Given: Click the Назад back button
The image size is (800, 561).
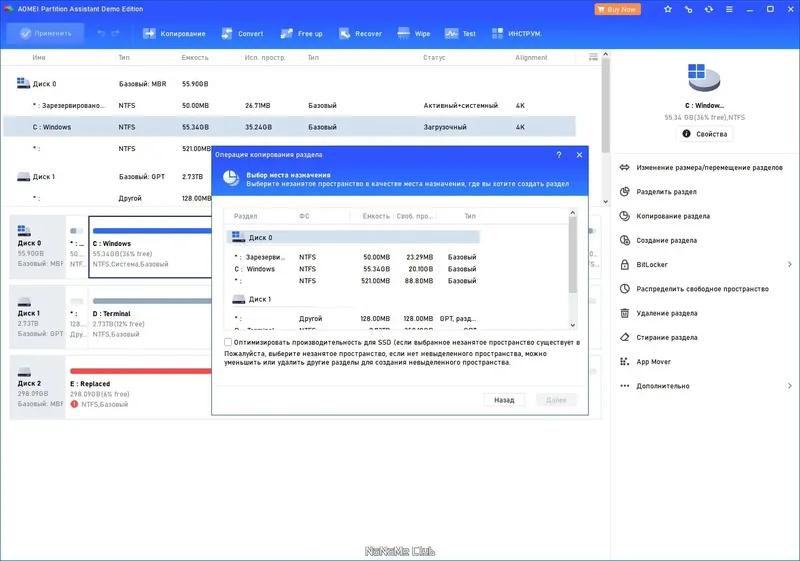Looking at the screenshot, I should pyautogui.click(x=504, y=400).
